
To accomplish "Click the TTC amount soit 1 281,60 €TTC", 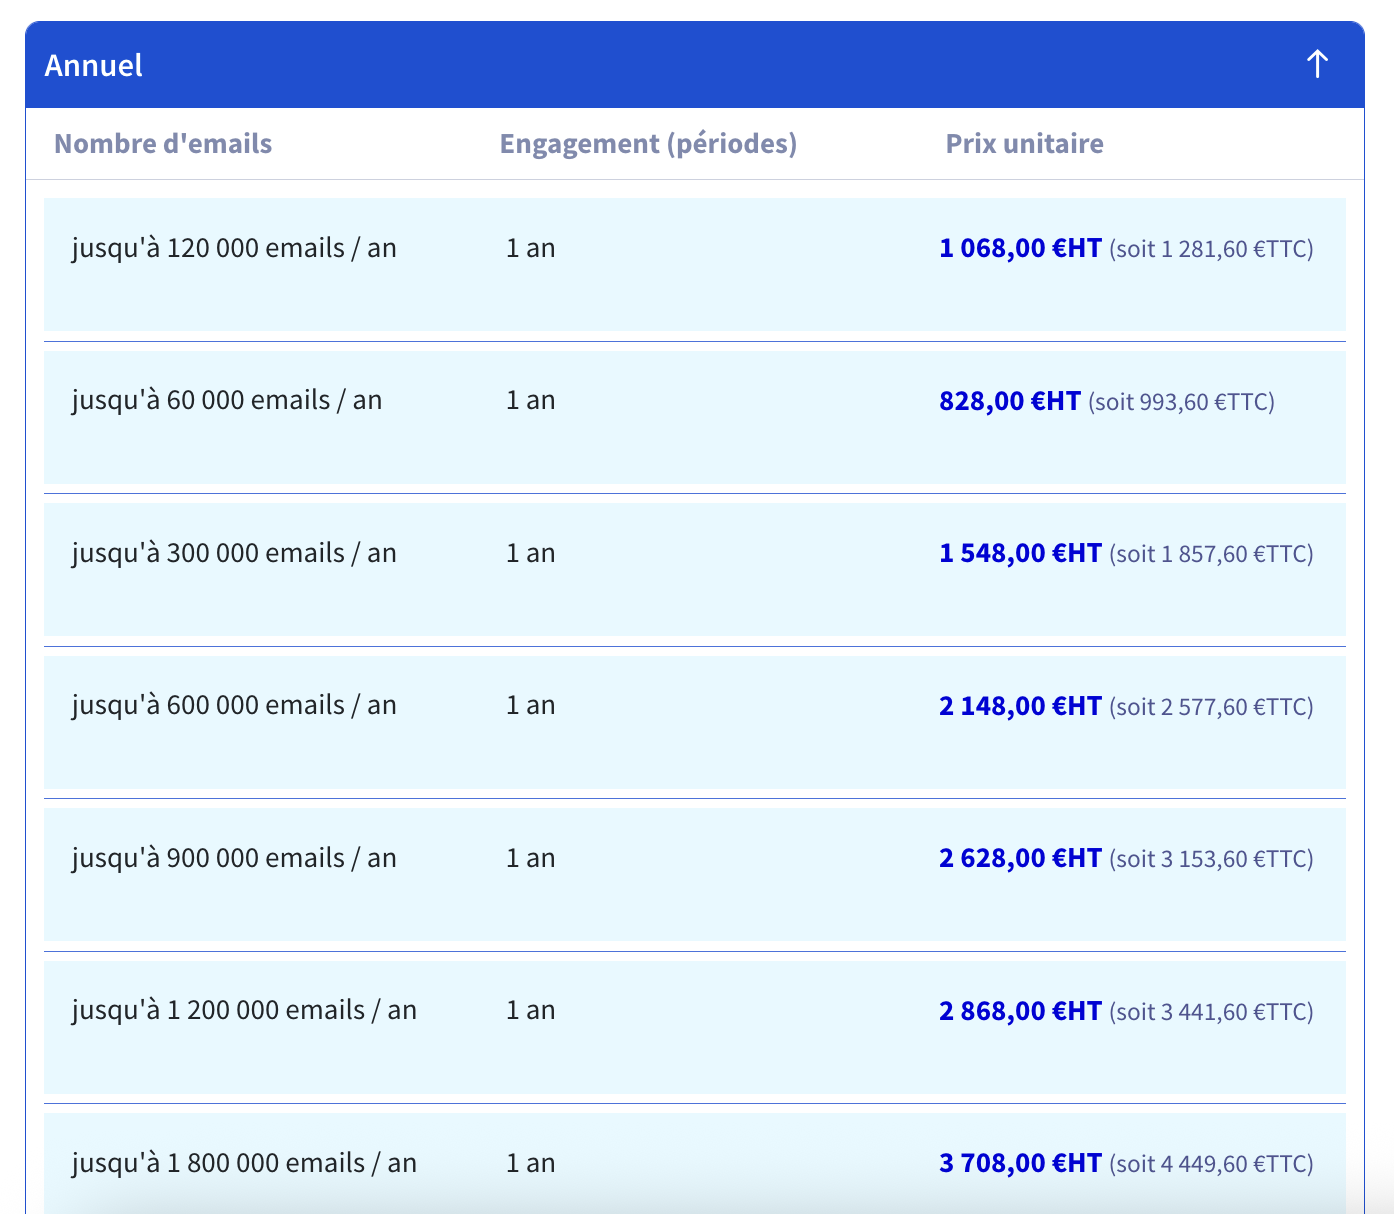I will click(x=1211, y=249).
